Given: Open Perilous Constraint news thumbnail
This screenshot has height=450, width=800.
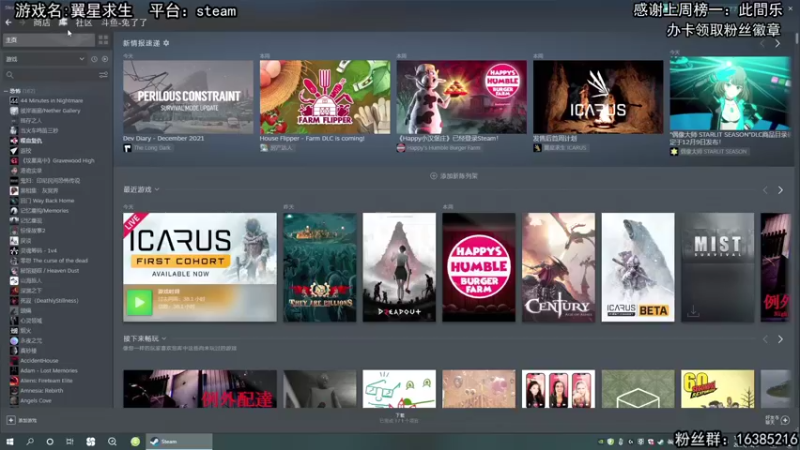Looking at the screenshot, I should click(x=188, y=97).
